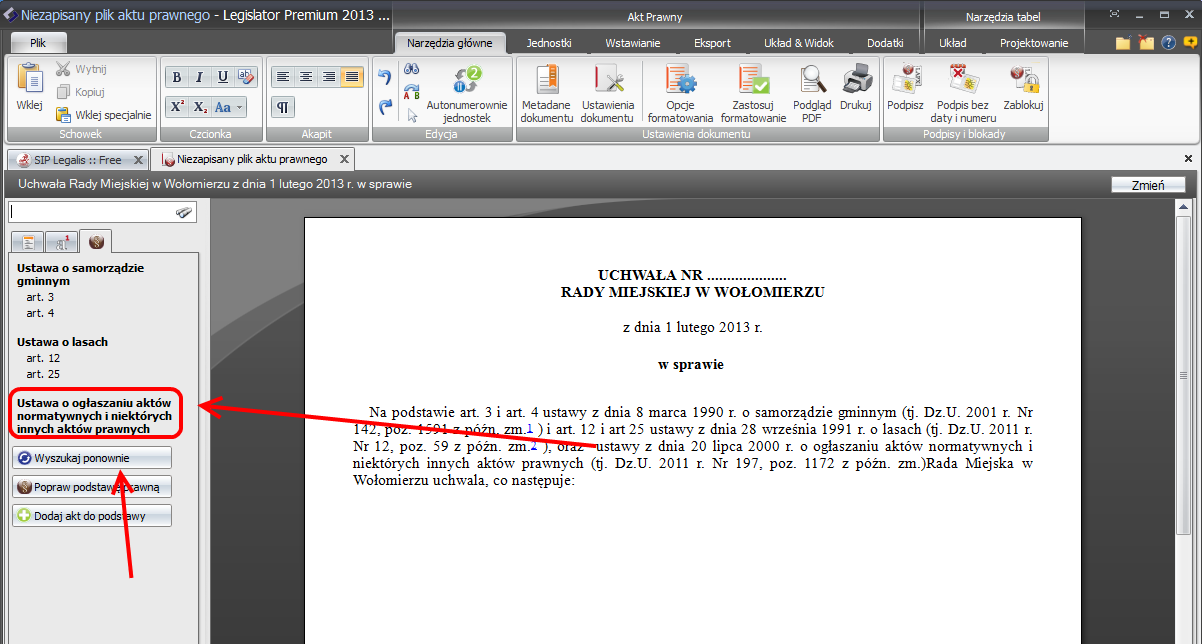Justify paragraph text
Viewport: 1202px width, 644px height.
click(352, 77)
